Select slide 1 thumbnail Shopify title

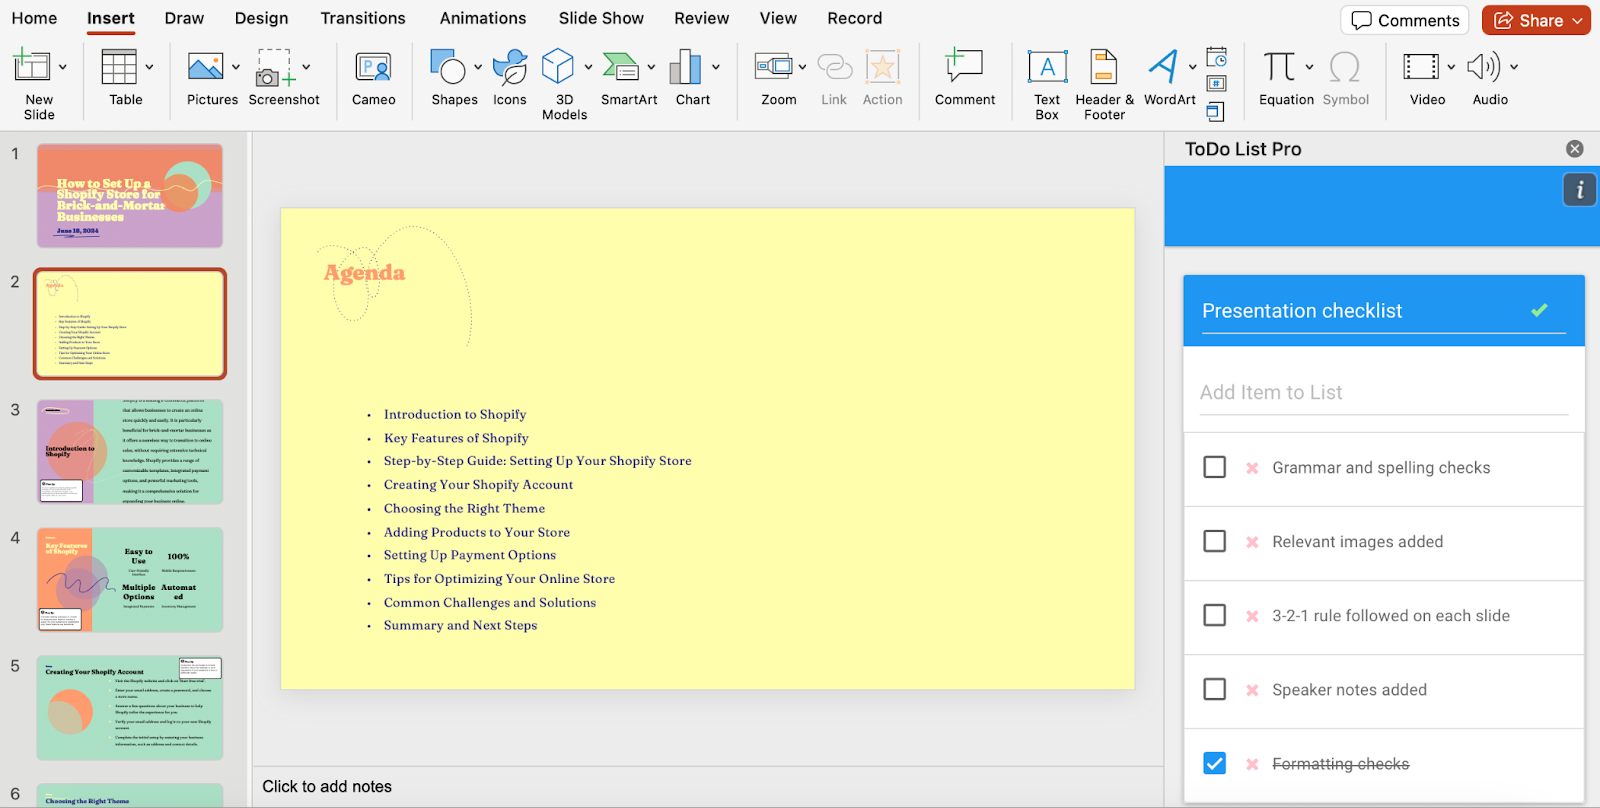coord(130,196)
